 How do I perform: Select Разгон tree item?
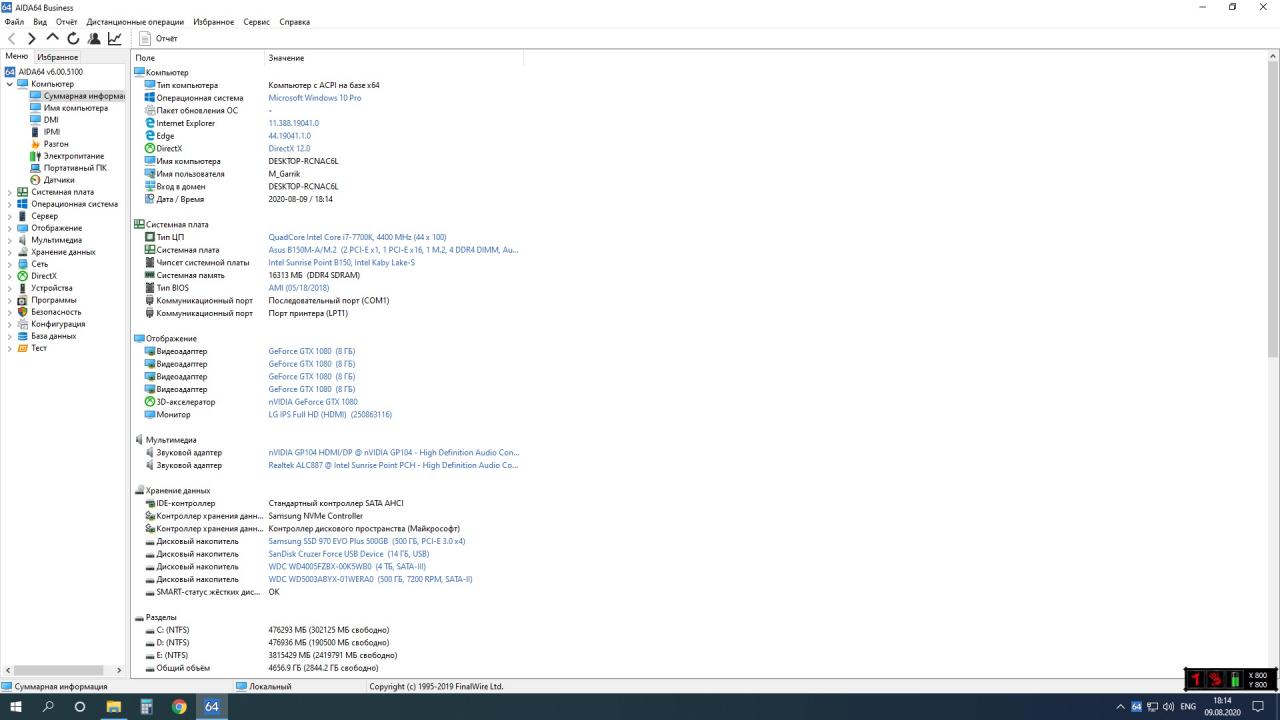(x=56, y=144)
